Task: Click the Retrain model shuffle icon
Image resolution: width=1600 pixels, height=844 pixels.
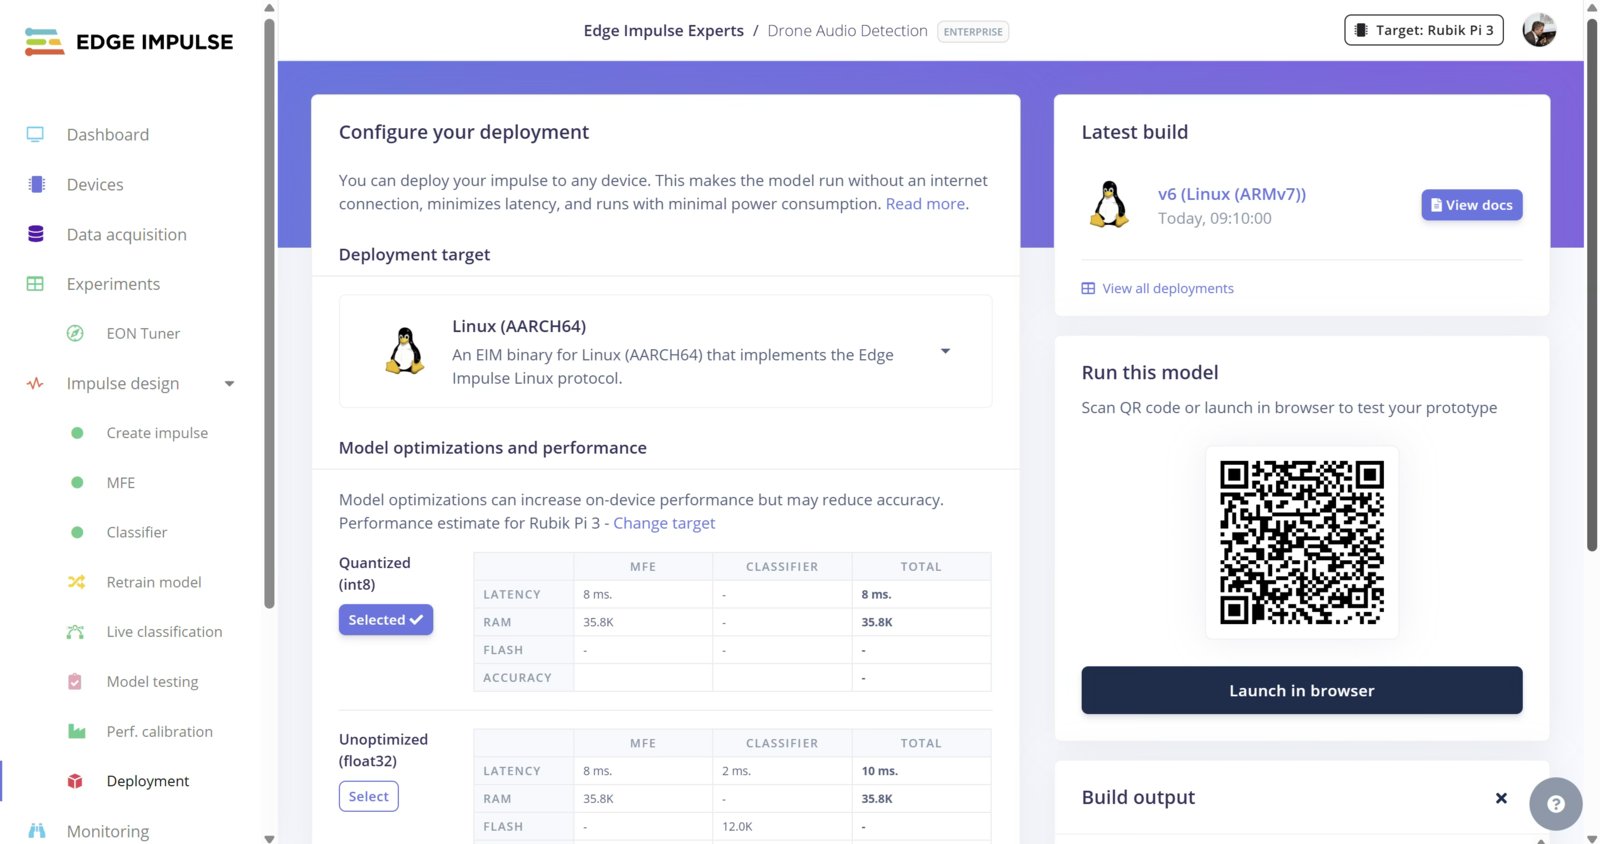Action: click(76, 582)
